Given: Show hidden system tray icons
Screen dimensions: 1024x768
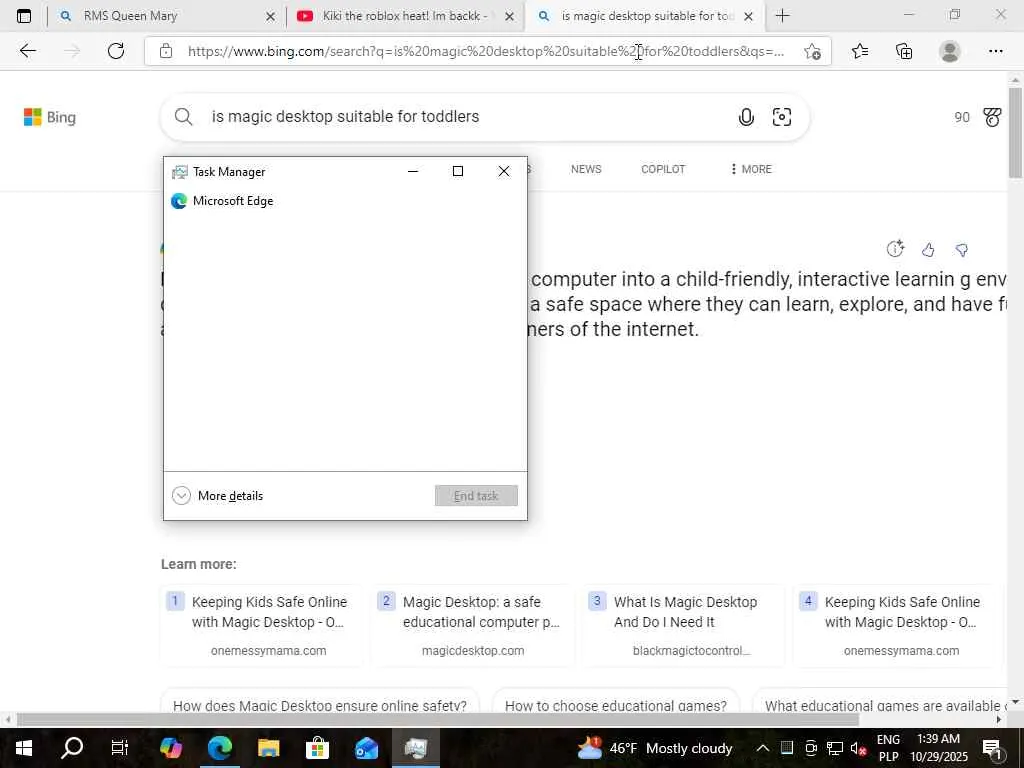Looking at the screenshot, I should [762, 748].
